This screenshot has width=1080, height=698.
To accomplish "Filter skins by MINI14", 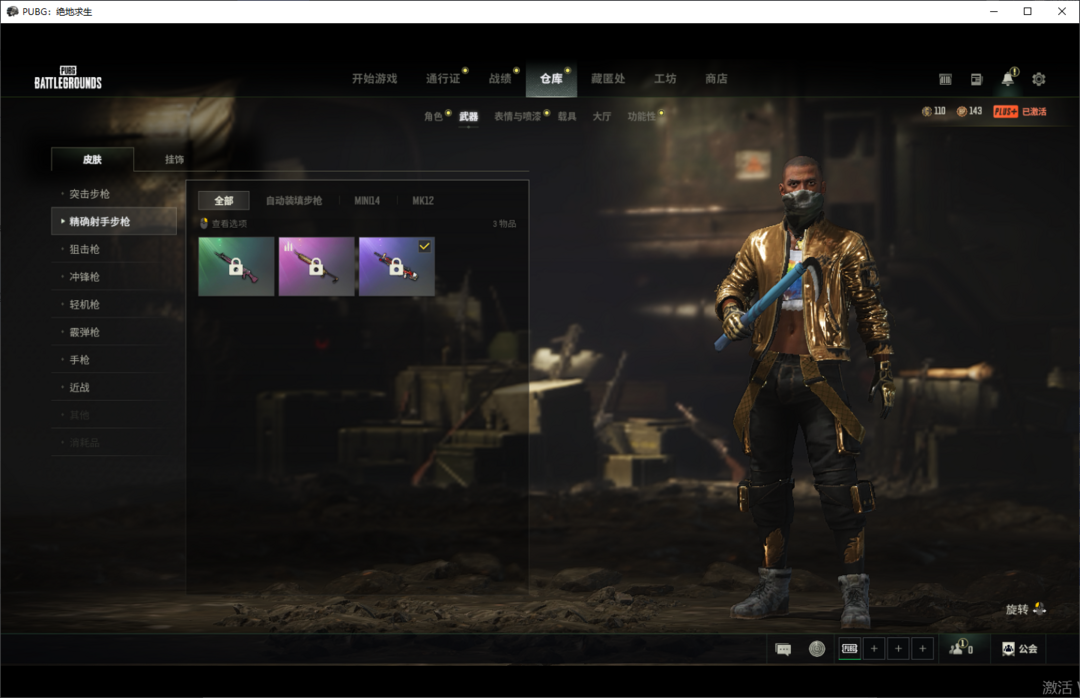I will 367,201.
